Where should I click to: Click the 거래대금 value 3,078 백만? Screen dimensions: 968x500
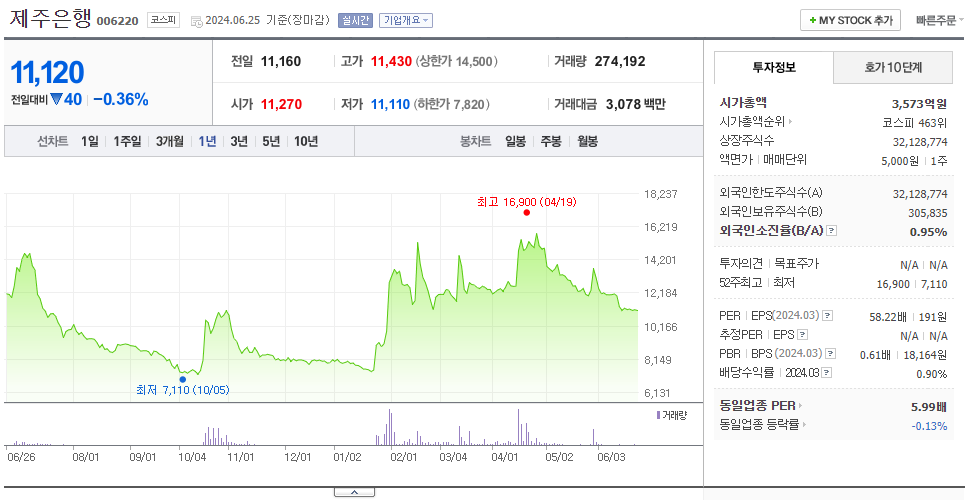tap(636, 104)
